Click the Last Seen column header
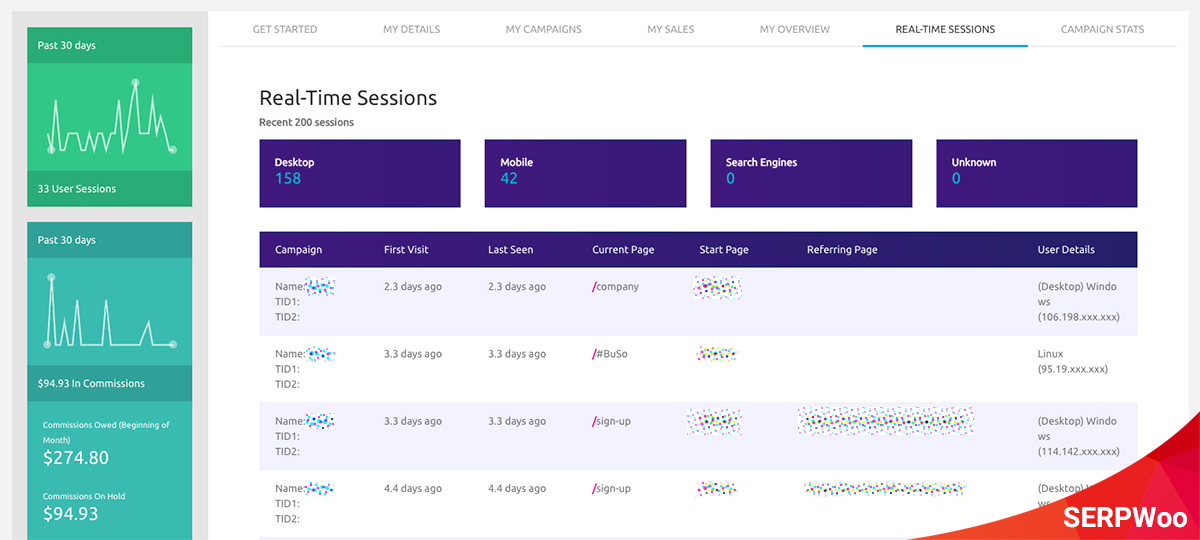1200x540 pixels. 511,250
